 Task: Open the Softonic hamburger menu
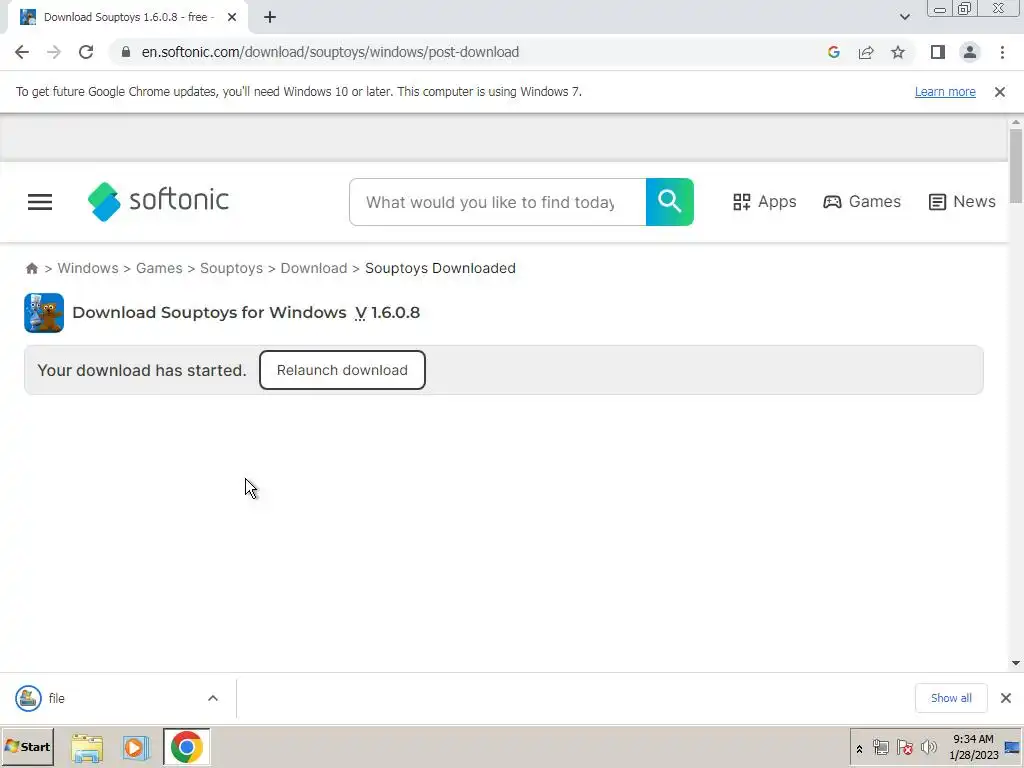coord(40,202)
